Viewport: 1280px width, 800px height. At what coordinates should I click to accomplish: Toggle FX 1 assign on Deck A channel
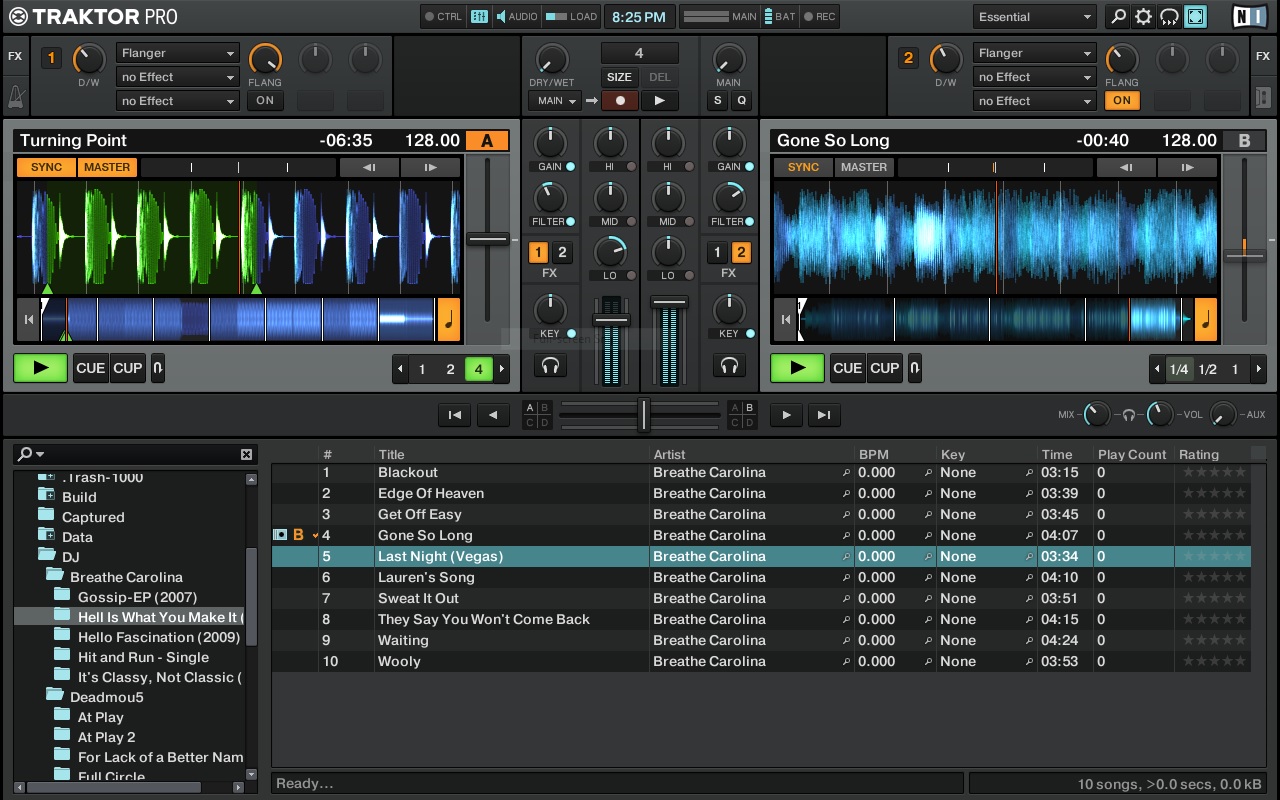[x=539, y=252]
